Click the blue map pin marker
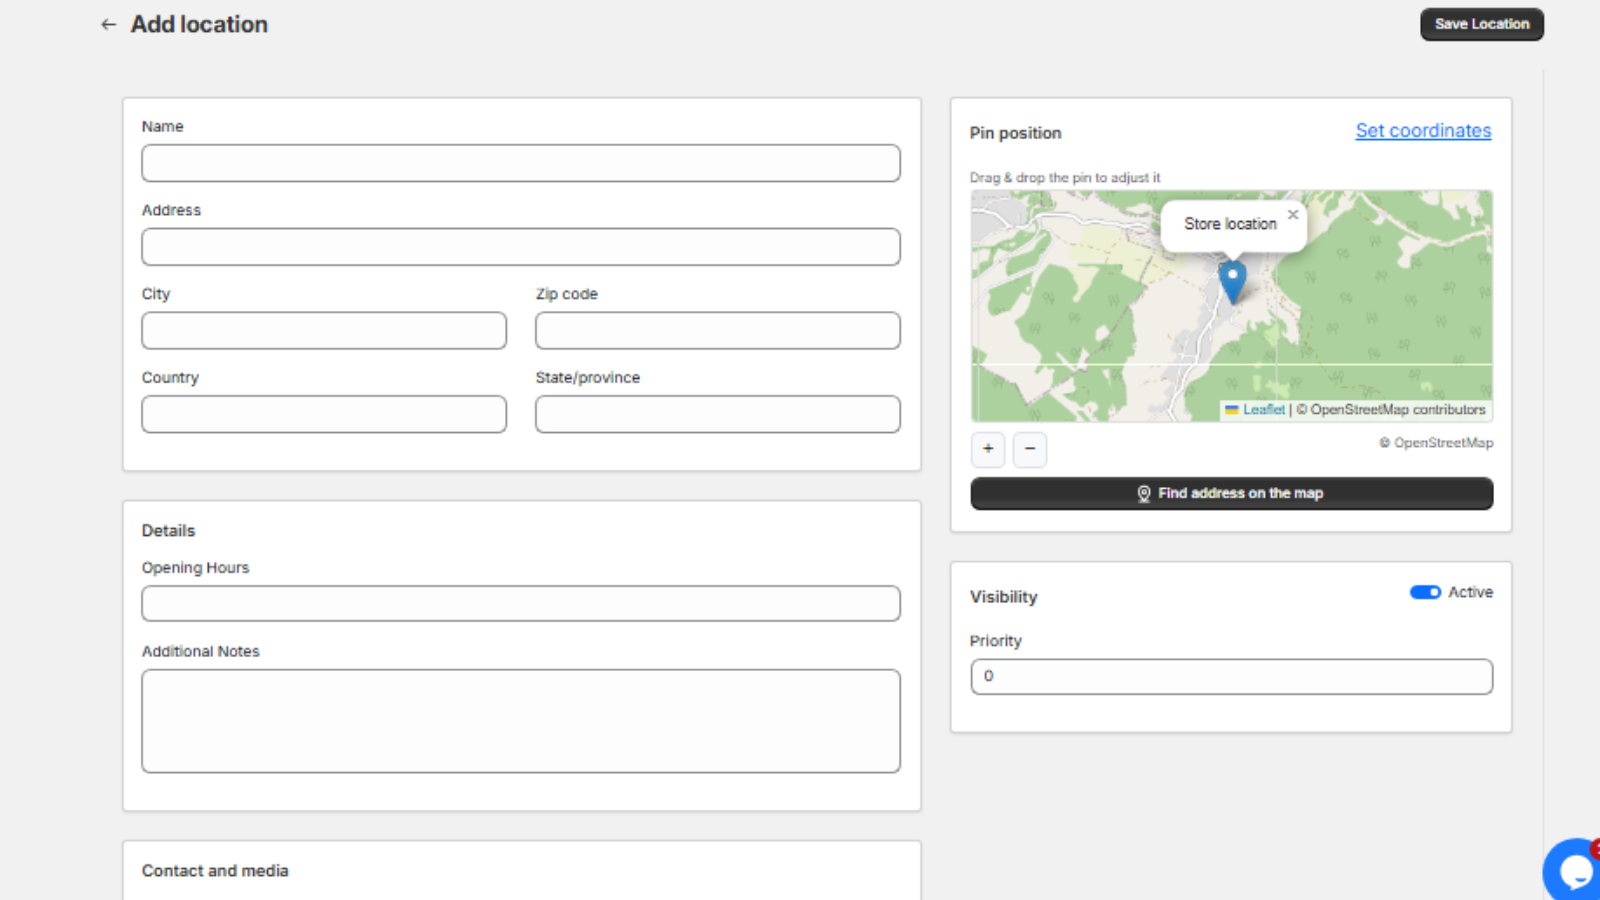Viewport: 1600px width, 900px height. tap(1232, 282)
